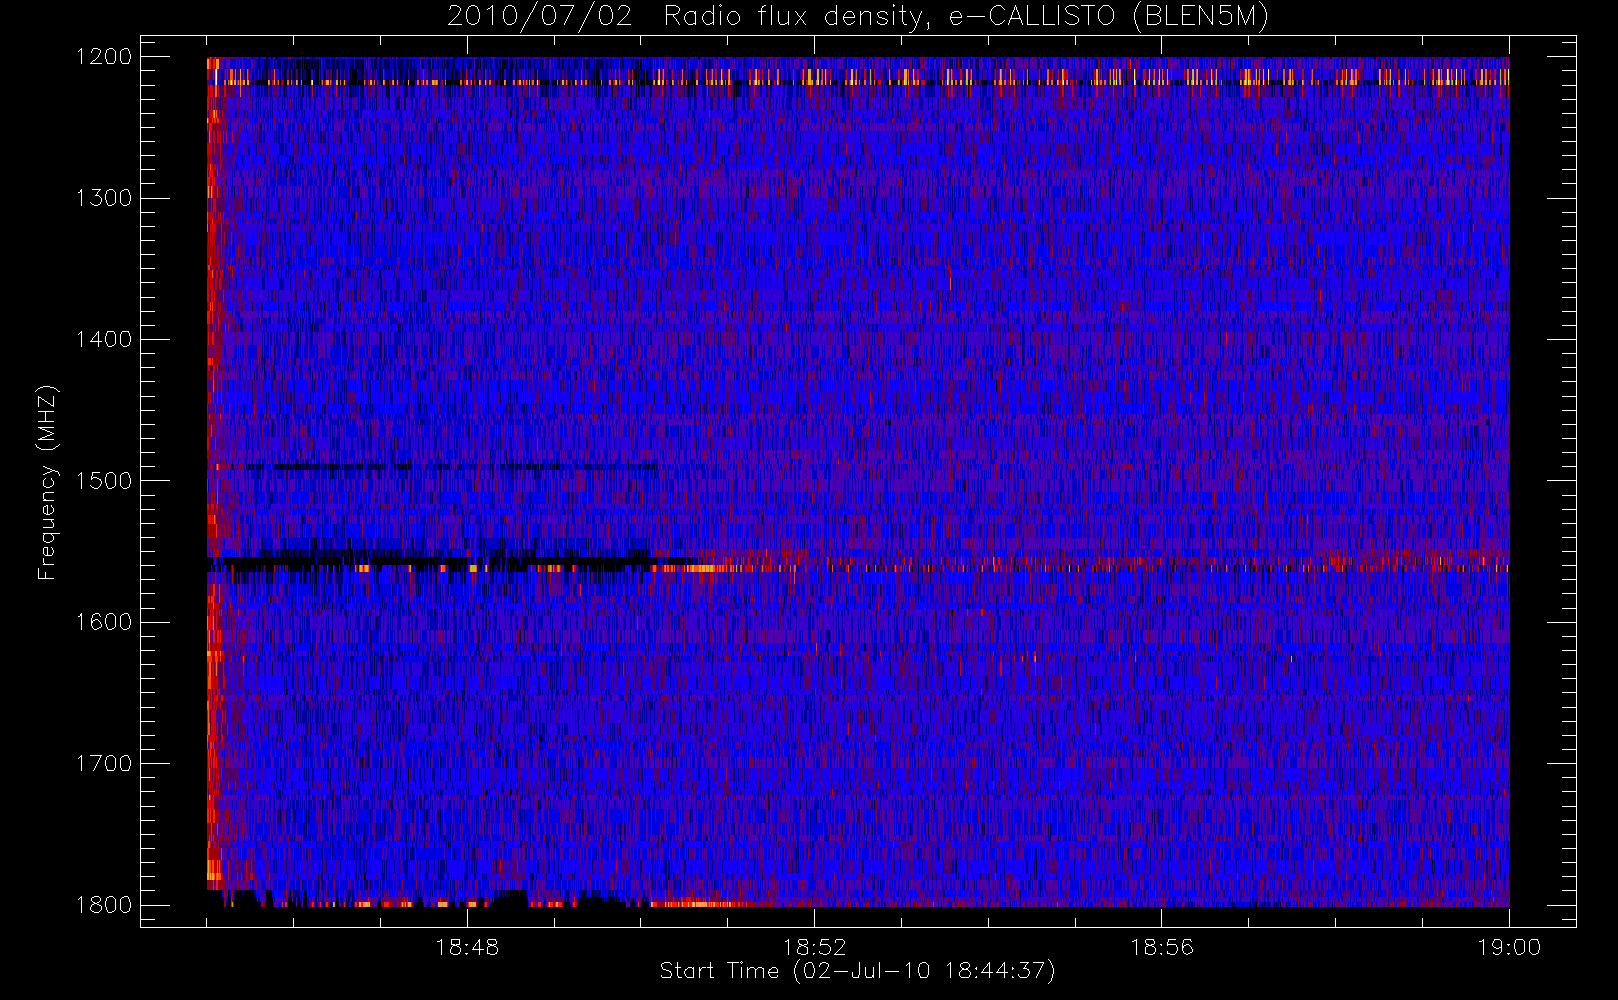Click the 1700 frequency tick label
Screen dimensions: 1618x1000
104,764
